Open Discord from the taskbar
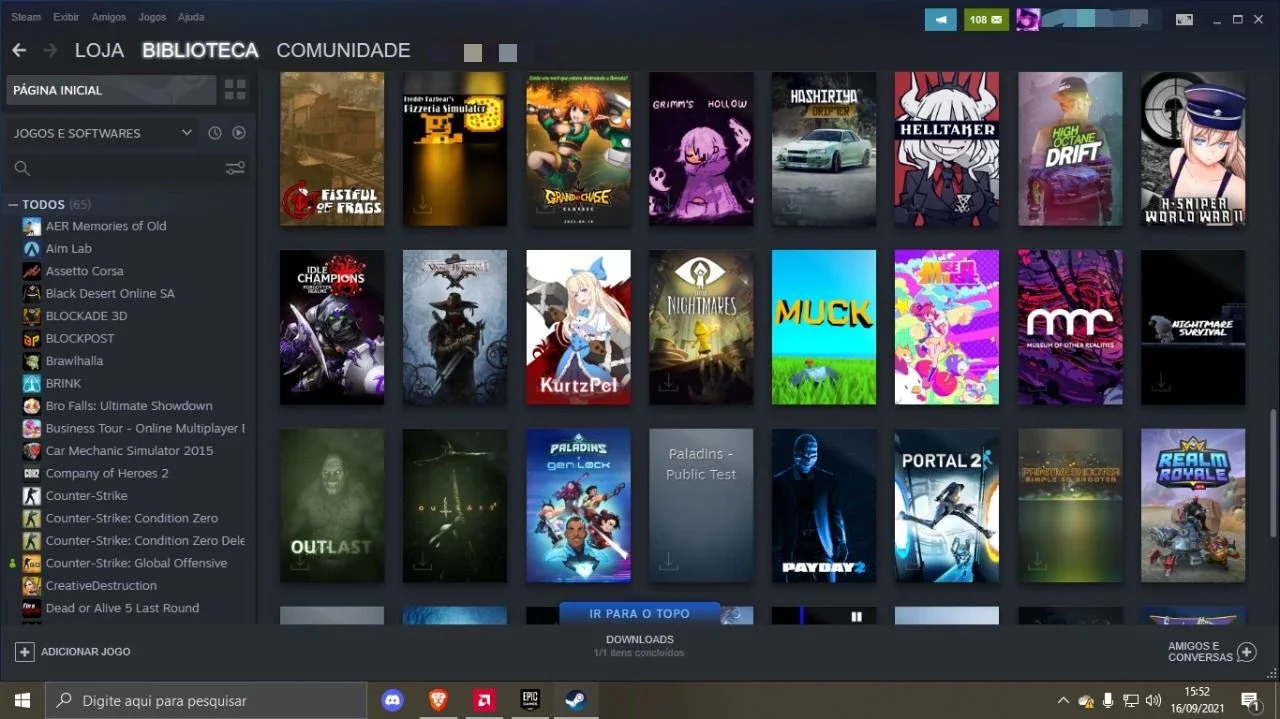 (392, 700)
